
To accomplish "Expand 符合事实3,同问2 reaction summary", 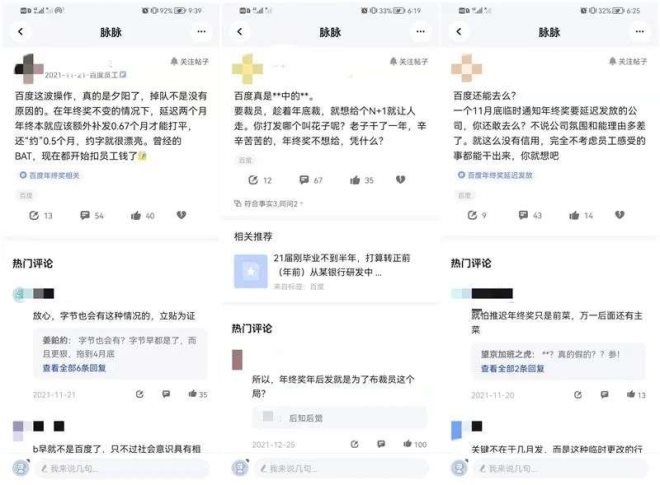I will click(x=268, y=204).
